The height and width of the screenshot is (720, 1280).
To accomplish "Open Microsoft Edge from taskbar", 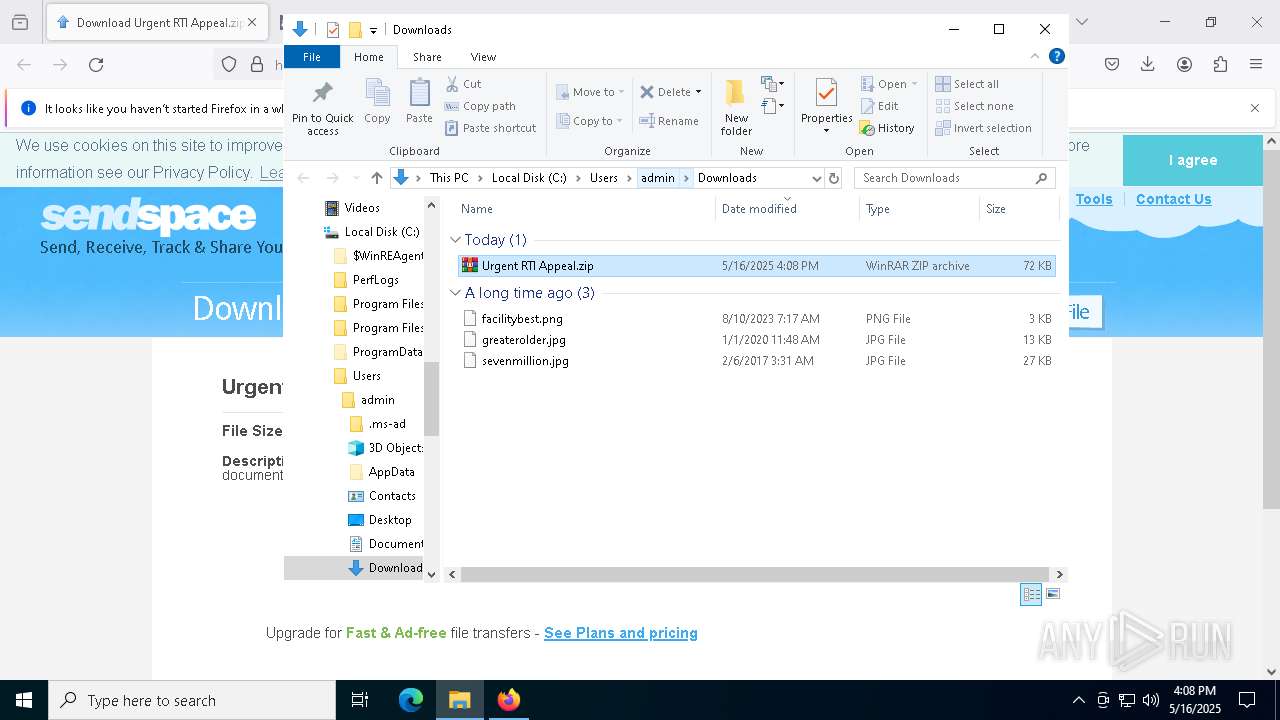I will click(x=411, y=700).
